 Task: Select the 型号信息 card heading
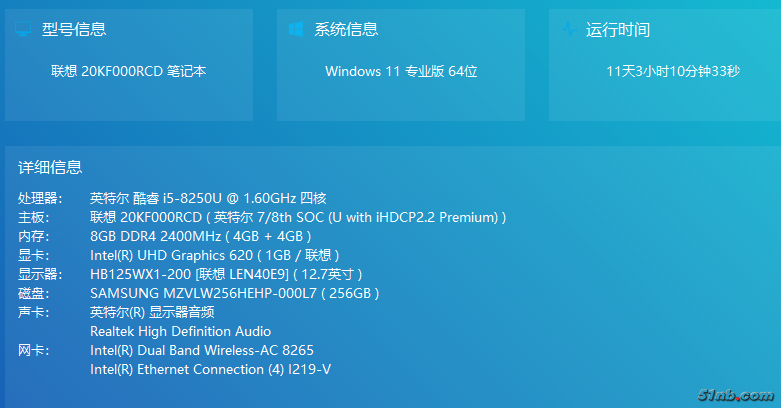74,30
